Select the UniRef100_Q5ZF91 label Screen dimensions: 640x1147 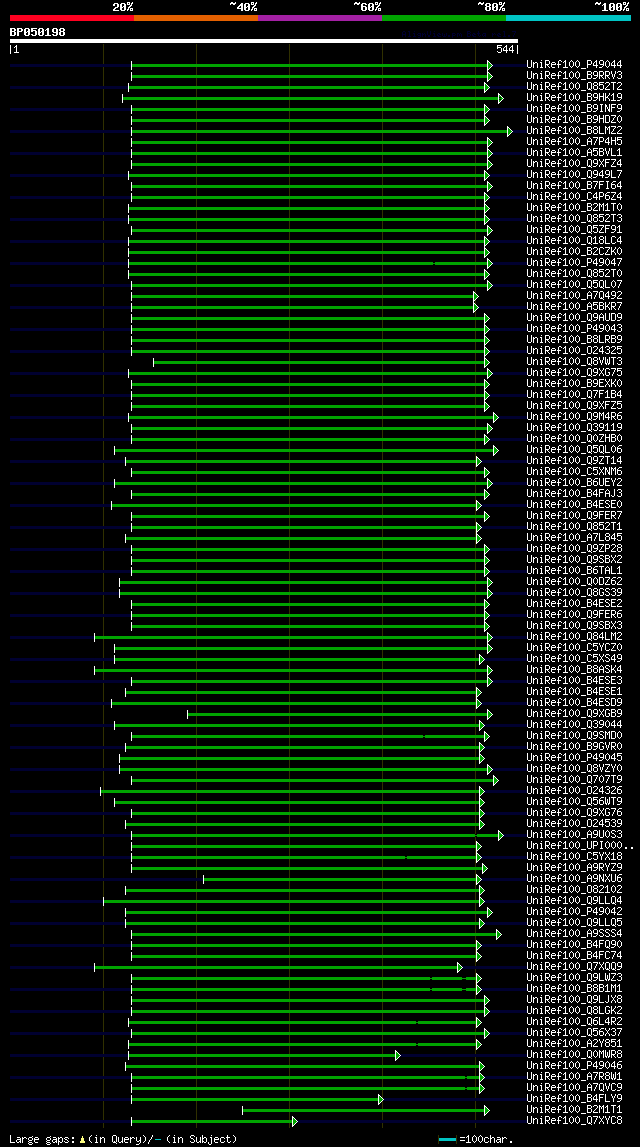[574, 230]
